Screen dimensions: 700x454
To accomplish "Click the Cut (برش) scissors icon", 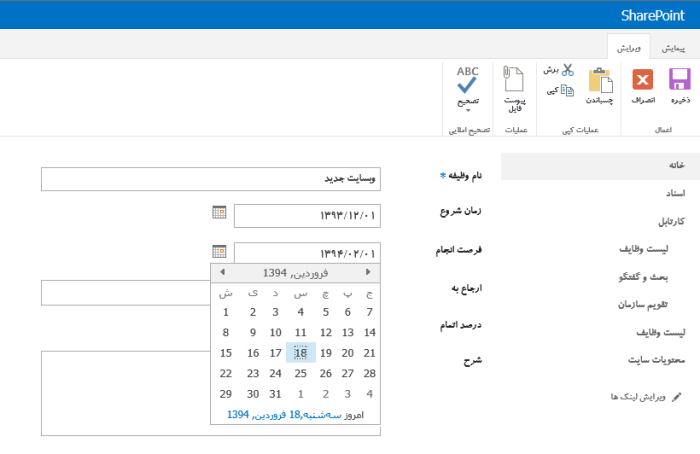I will (x=567, y=70).
